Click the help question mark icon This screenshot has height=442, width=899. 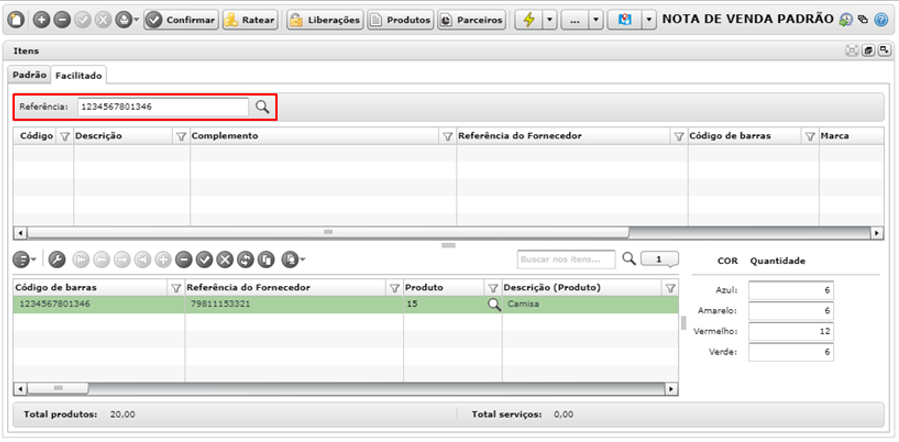pyautogui.click(x=881, y=20)
